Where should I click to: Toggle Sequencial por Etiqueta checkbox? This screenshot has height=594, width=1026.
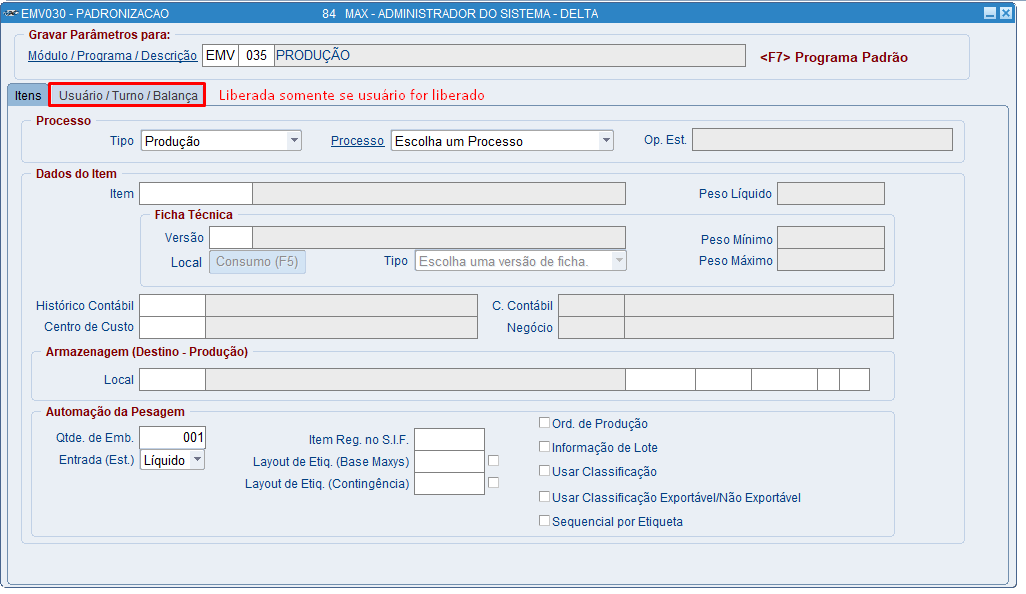[544, 521]
